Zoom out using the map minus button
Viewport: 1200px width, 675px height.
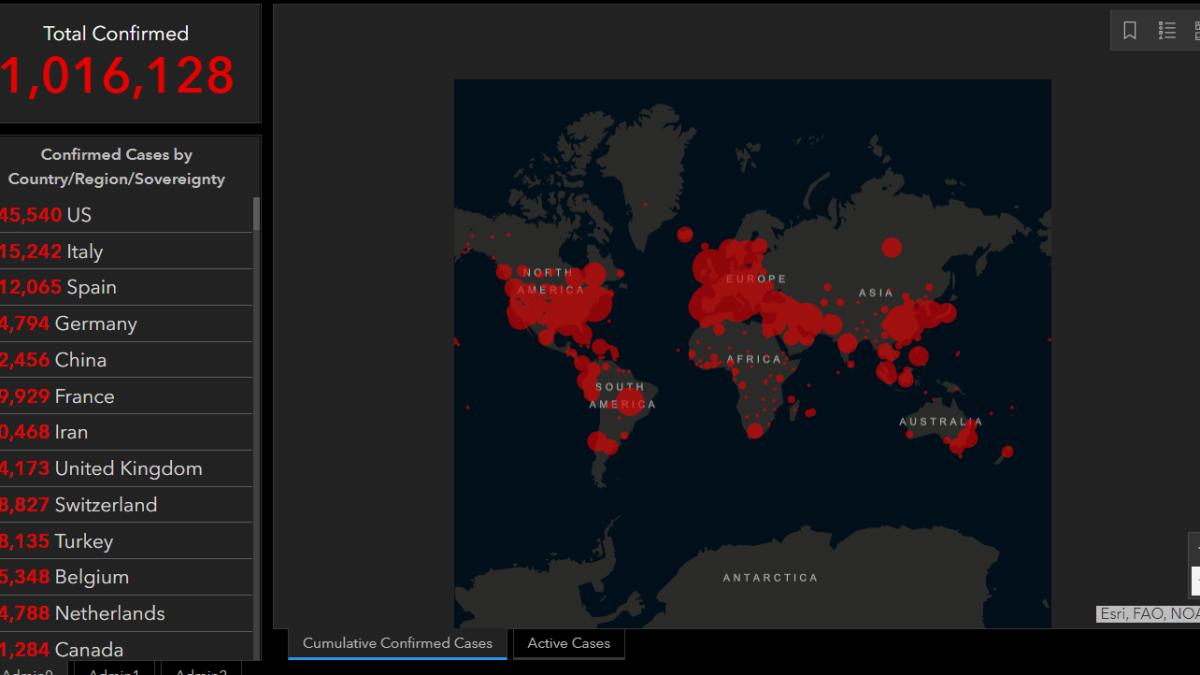coord(1196,580)
